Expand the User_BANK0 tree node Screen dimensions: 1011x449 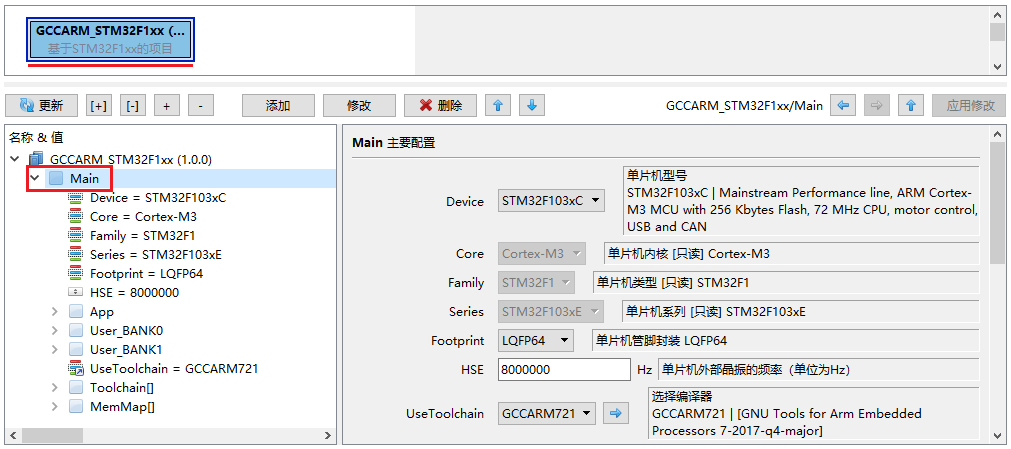tap(56, 331)
